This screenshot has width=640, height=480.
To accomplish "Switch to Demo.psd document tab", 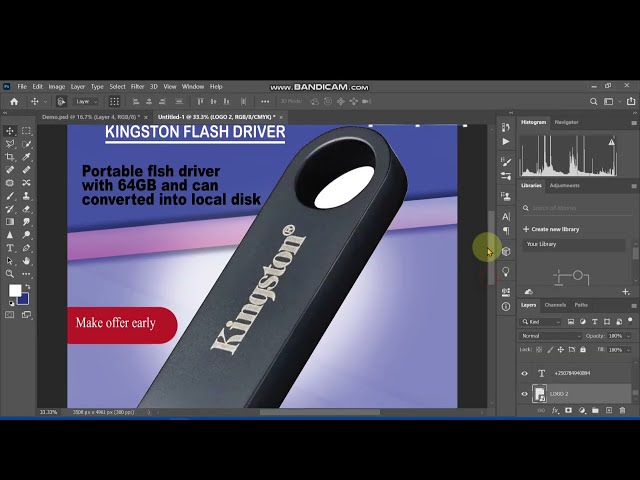I will tap(91, 117).
